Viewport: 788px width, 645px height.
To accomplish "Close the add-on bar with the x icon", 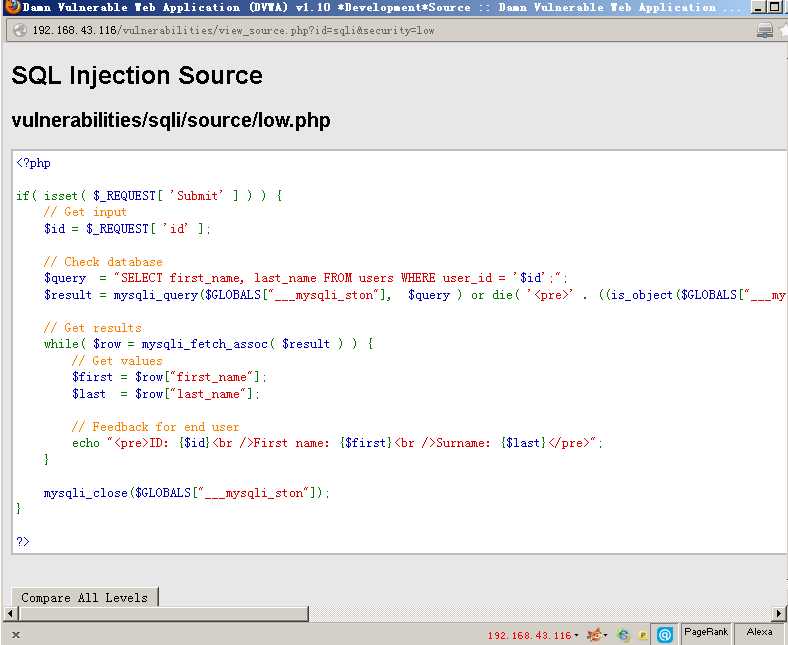I will [16, 635].
